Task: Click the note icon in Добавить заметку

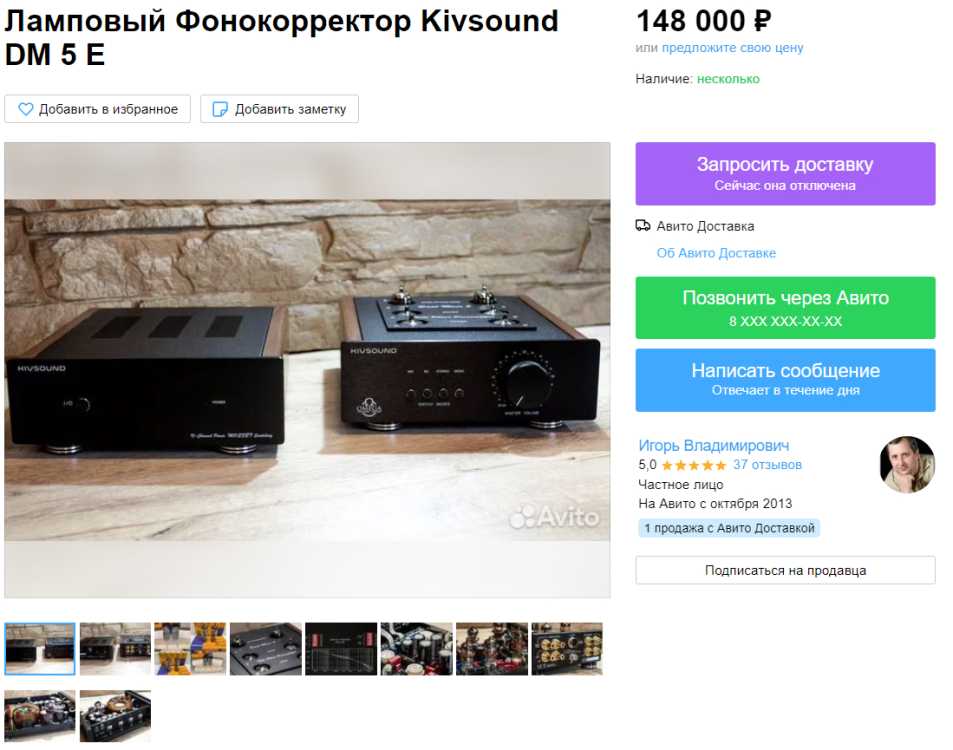Action: 219,109
